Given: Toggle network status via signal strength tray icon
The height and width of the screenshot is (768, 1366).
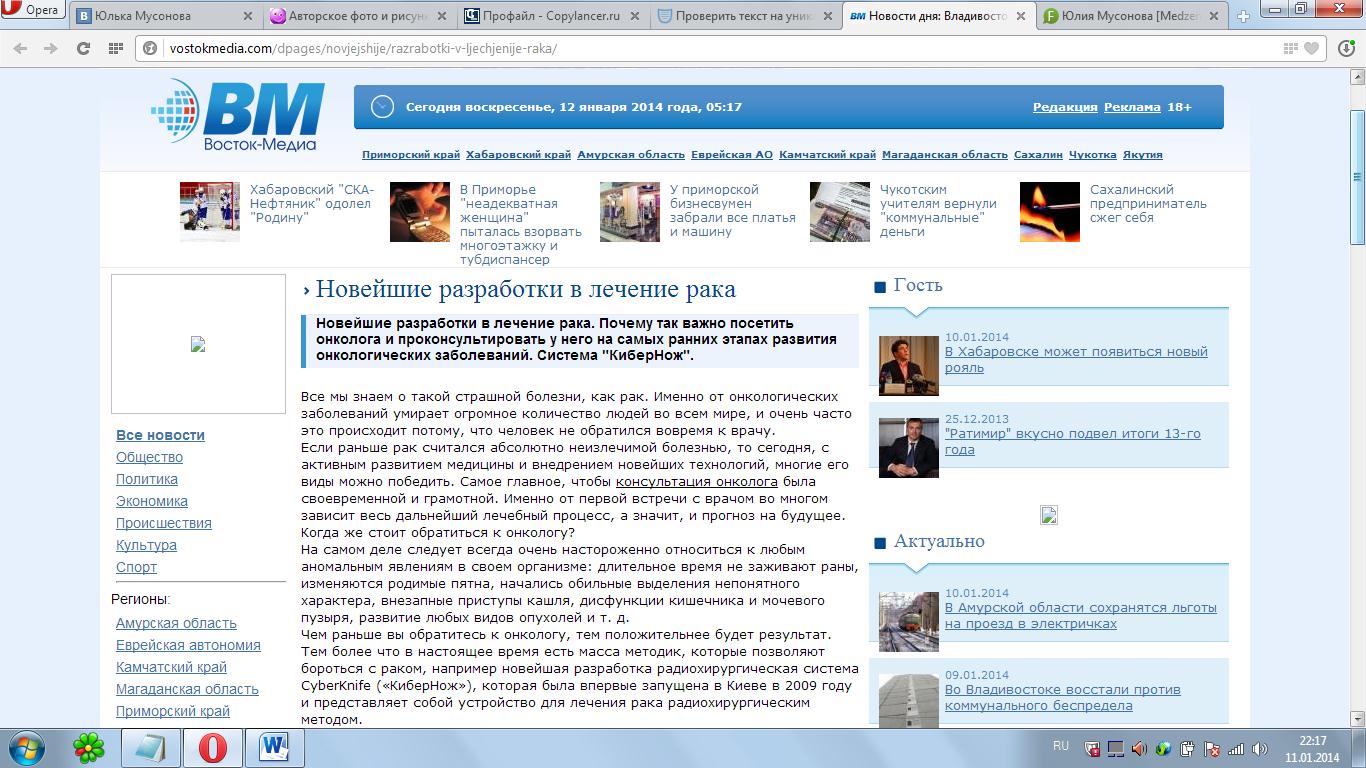Looking at the screenshot, I should (x=1235, y=747).
